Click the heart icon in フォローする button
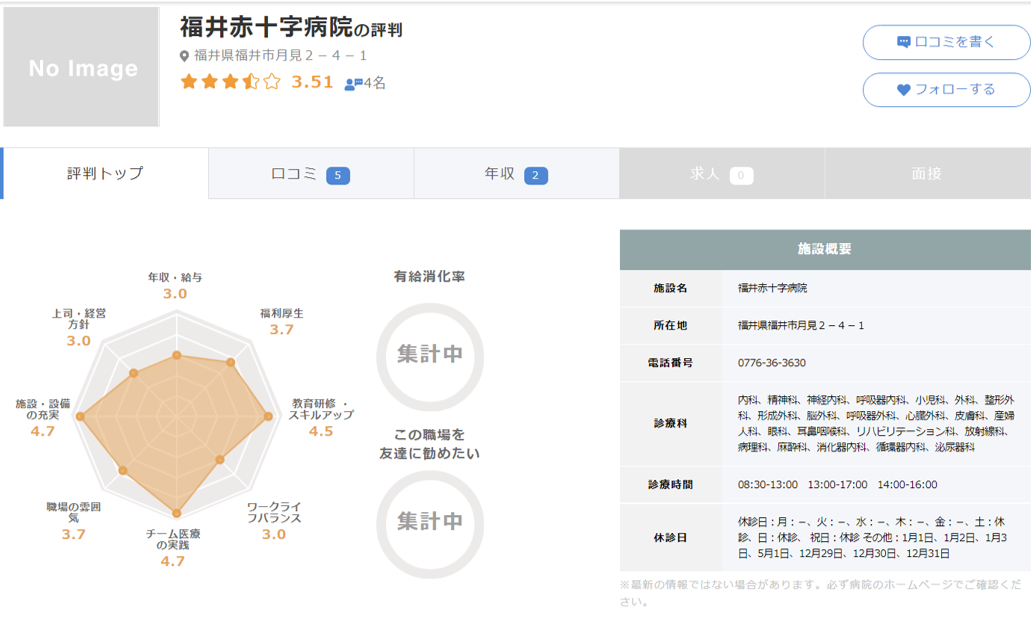Screen dimensions: 1031x618 click(903, 89)
